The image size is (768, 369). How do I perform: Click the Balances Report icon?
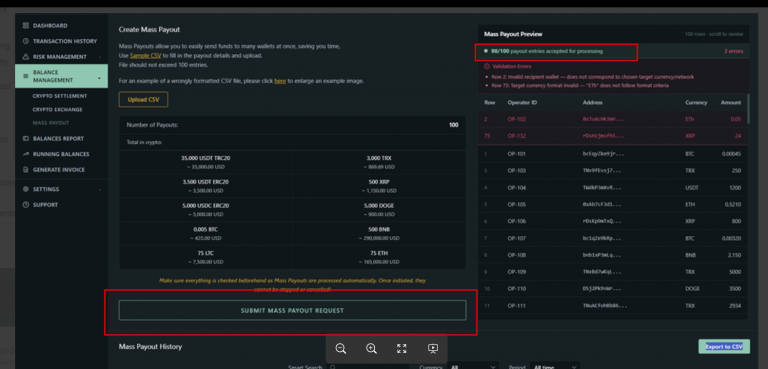point(26,139)
